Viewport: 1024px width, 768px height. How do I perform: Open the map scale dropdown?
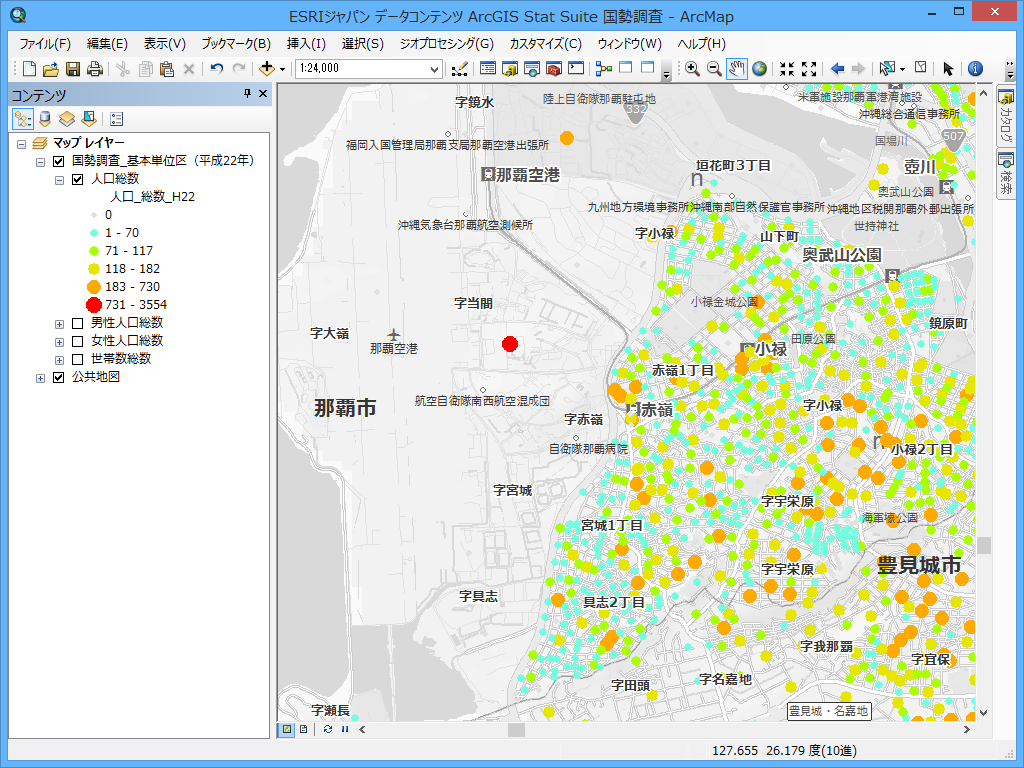[x=434, y=69]
